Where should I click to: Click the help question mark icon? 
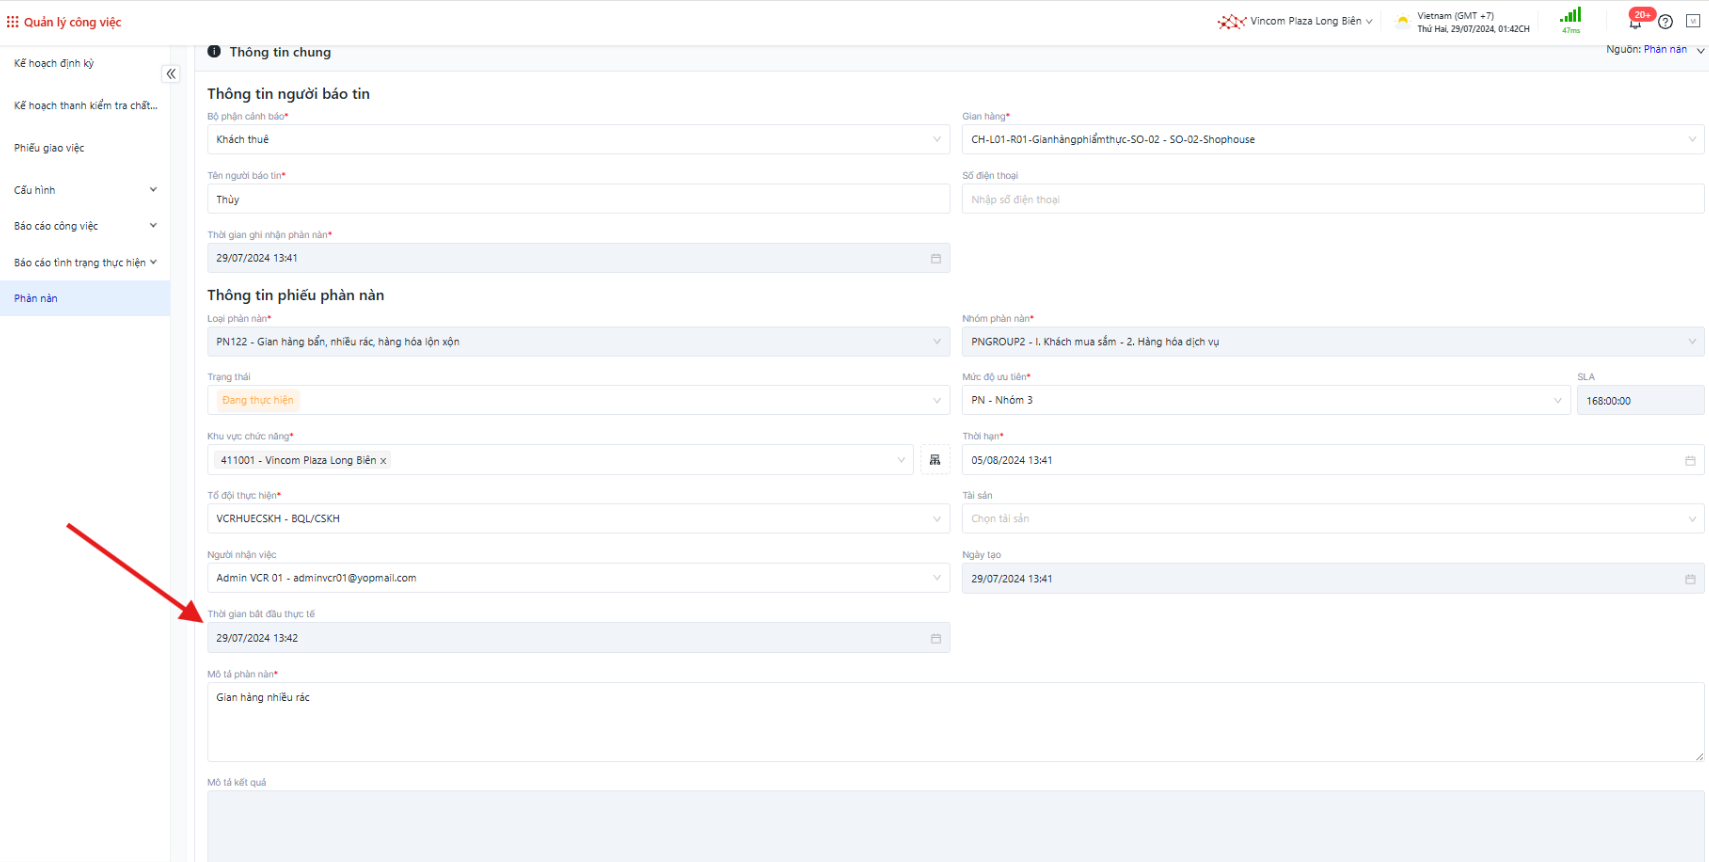pyautogui.click(x=1665, y=22)
